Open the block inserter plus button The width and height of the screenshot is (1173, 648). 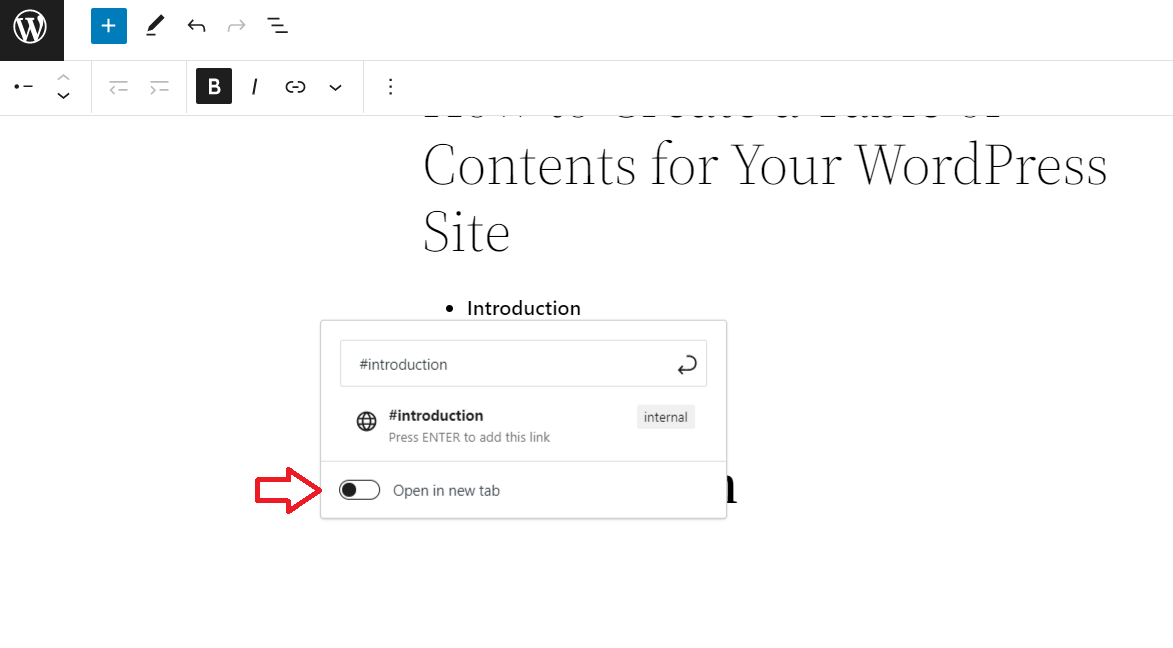[108, 26]
